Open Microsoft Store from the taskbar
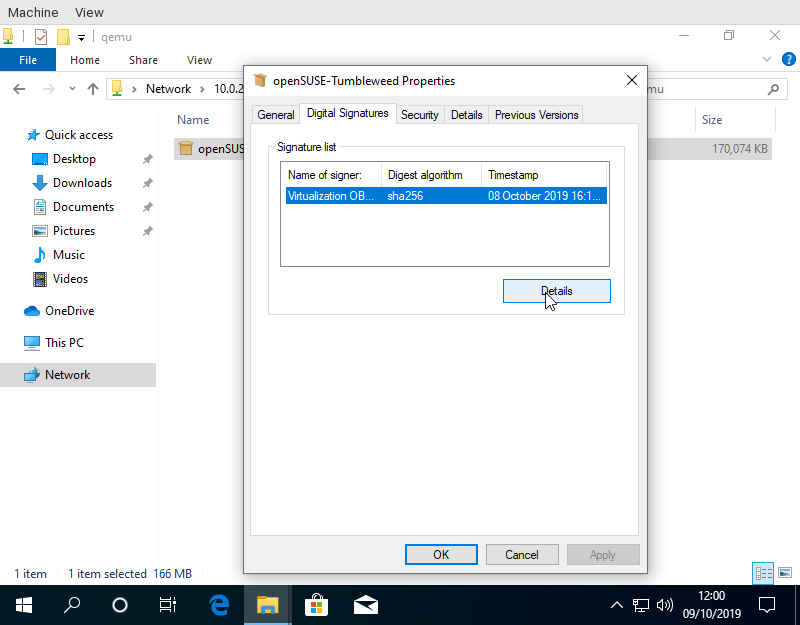The image size is (800, 625). (316, 605)
